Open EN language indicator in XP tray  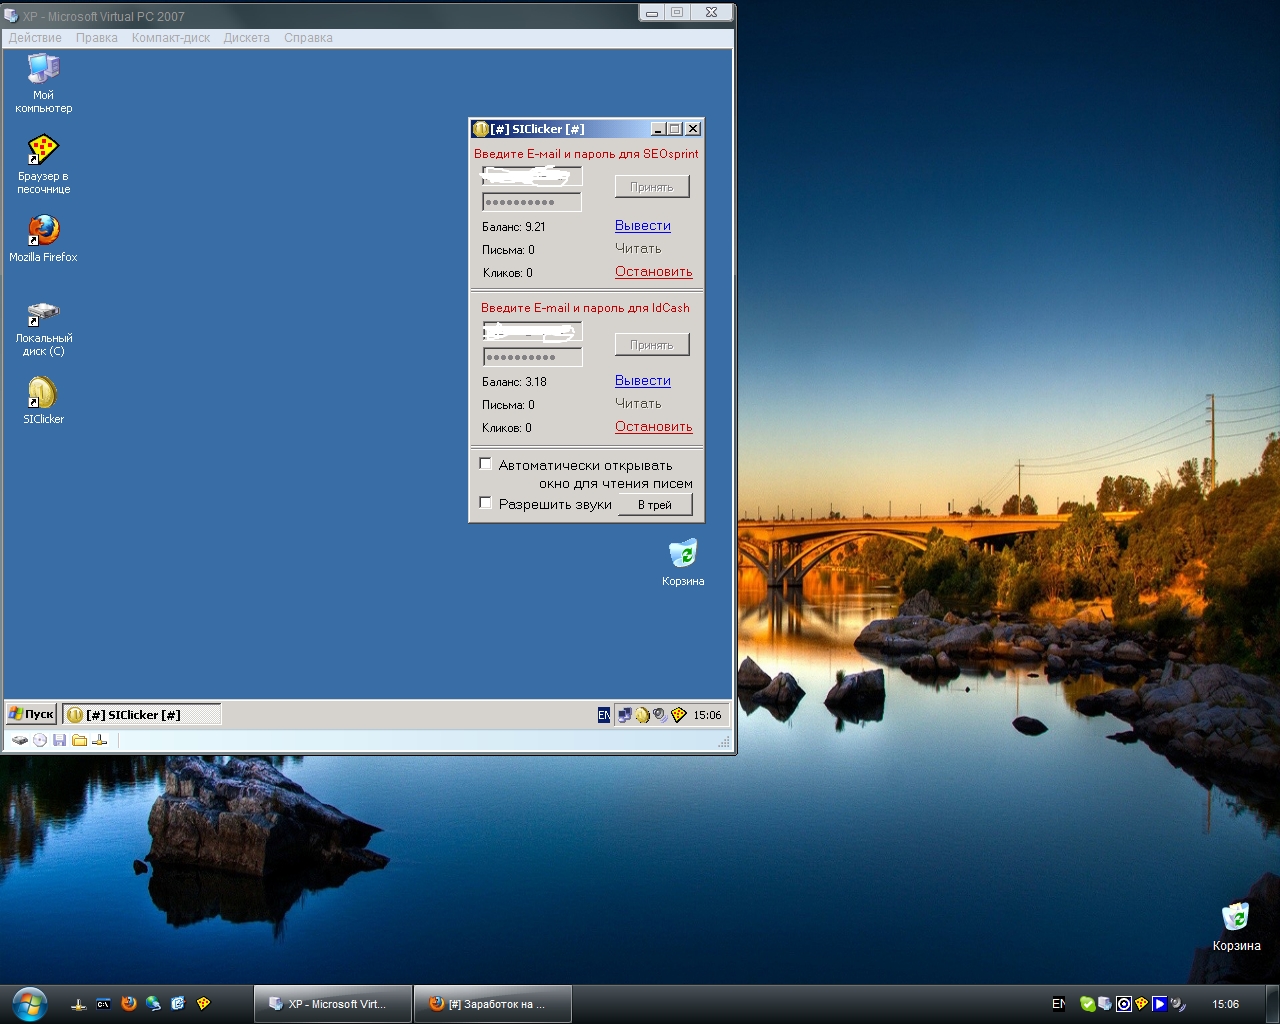604,715
